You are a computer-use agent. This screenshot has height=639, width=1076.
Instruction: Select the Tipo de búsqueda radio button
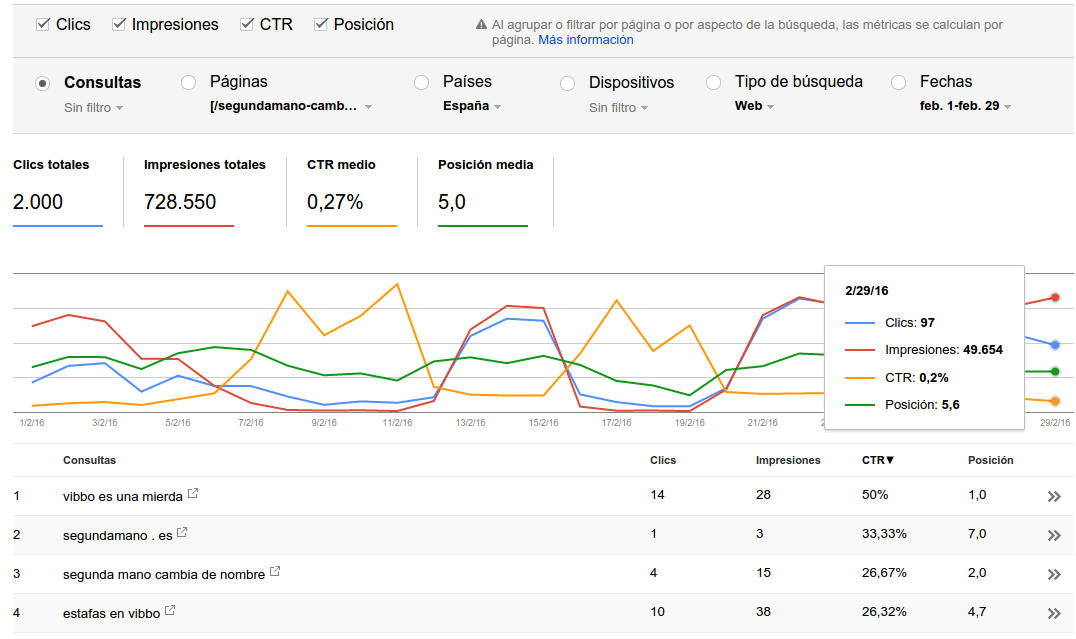tap(714, 82)
